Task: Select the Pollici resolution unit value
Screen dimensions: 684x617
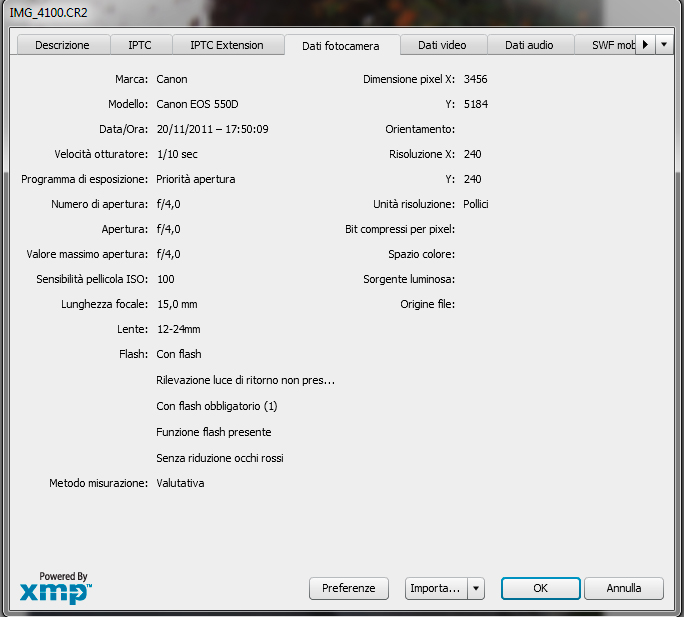Action: 476,204
